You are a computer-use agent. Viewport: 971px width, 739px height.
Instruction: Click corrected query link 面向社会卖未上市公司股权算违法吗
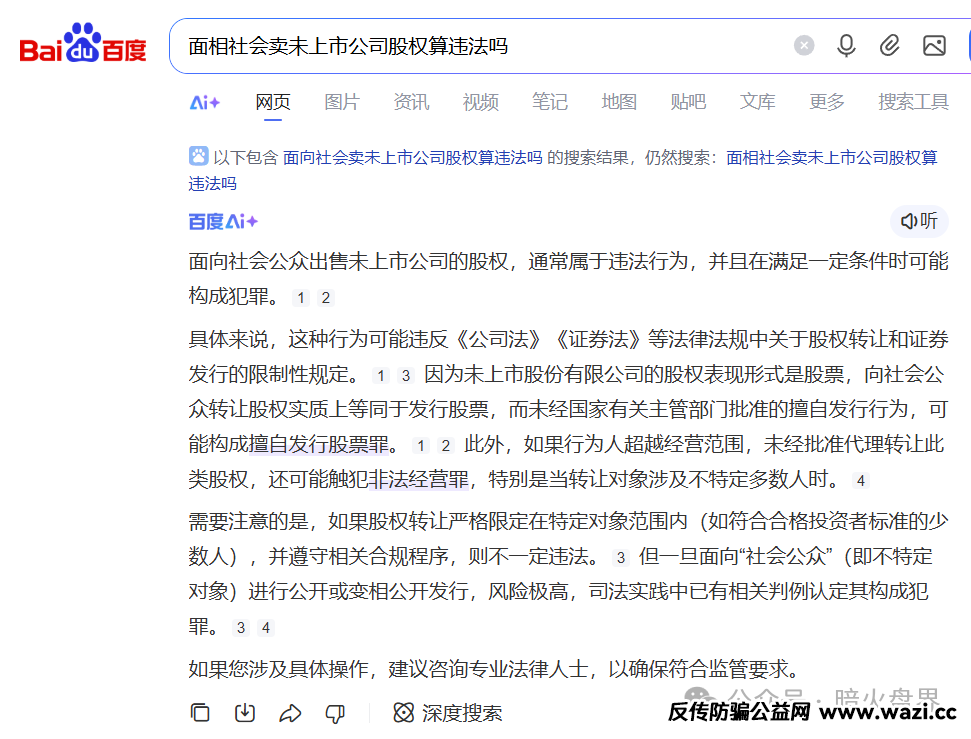coord(412,157)
